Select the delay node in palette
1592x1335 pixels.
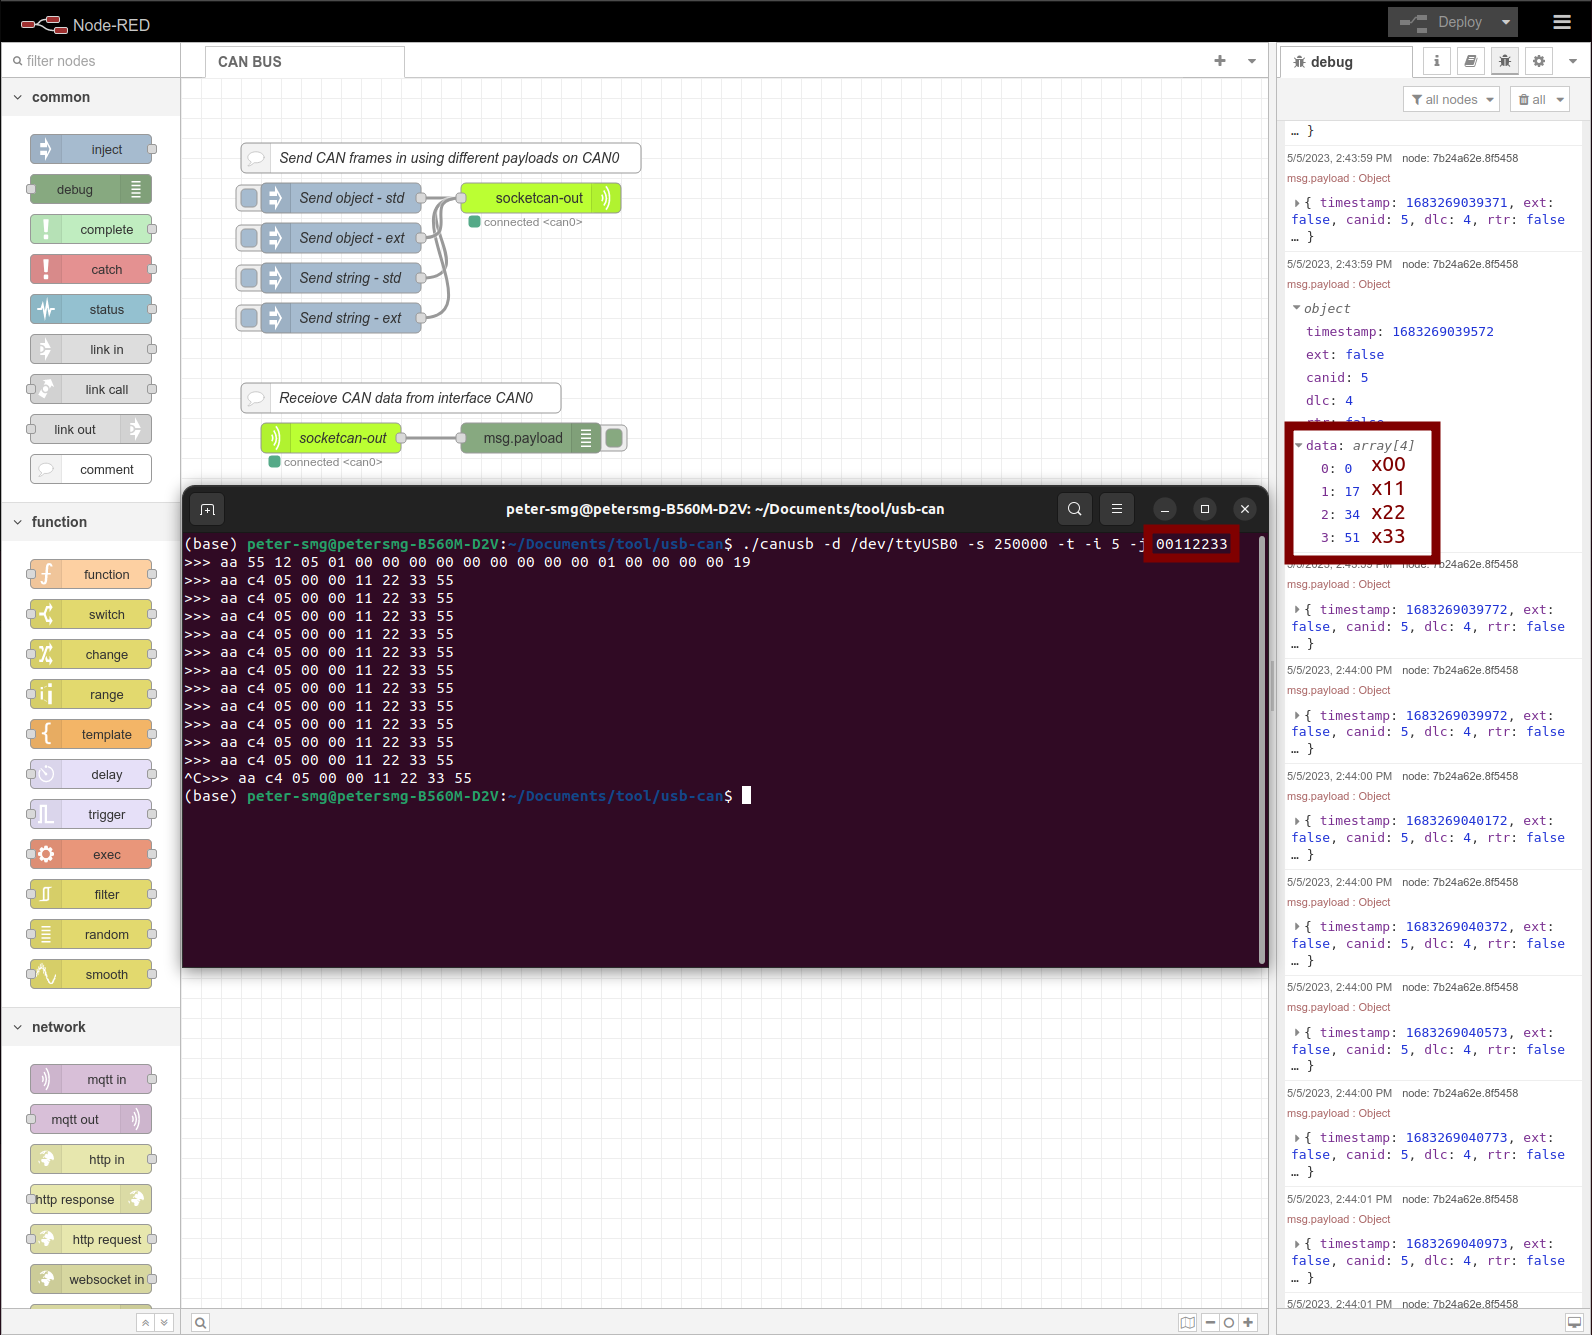(x=91, y=774)
